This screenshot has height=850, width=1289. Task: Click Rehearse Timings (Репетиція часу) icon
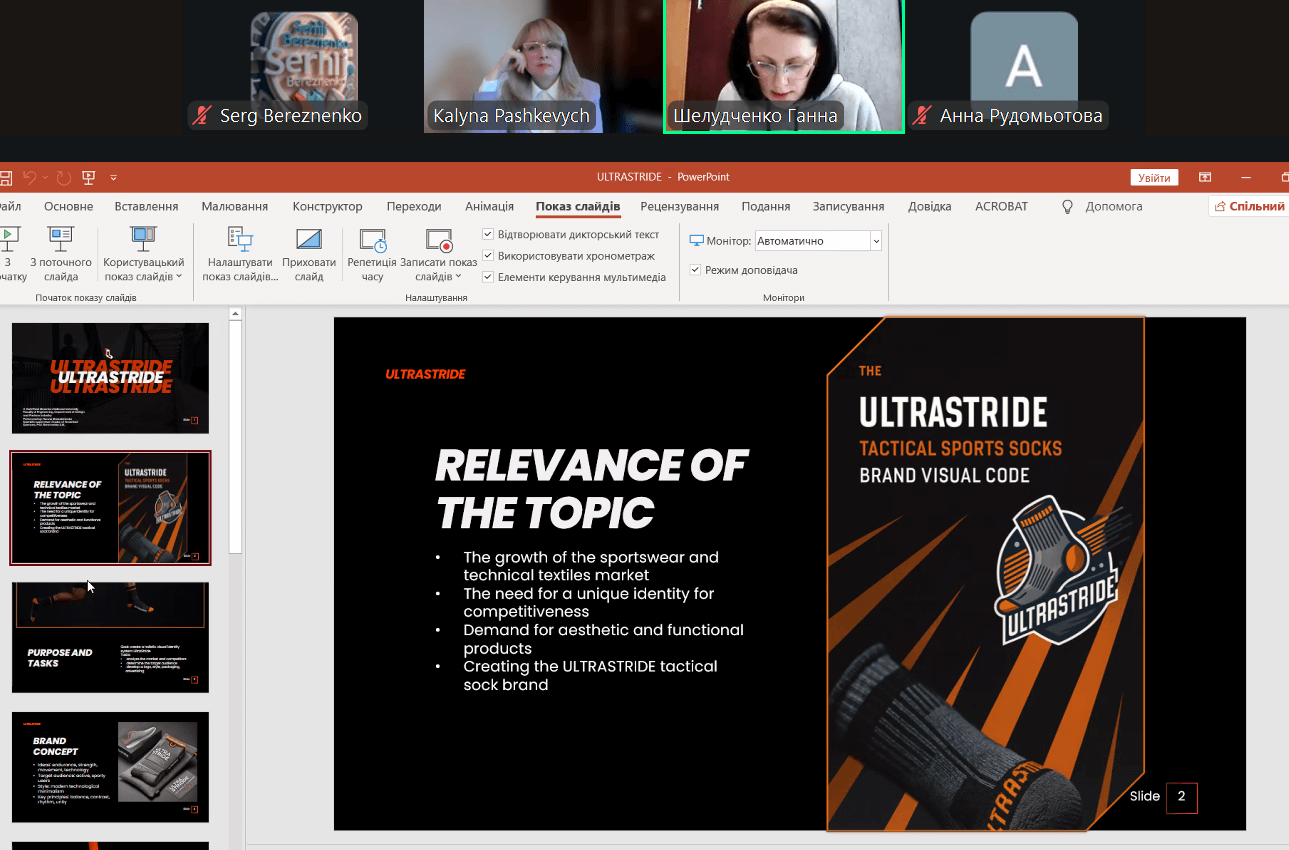pos(372,239)
